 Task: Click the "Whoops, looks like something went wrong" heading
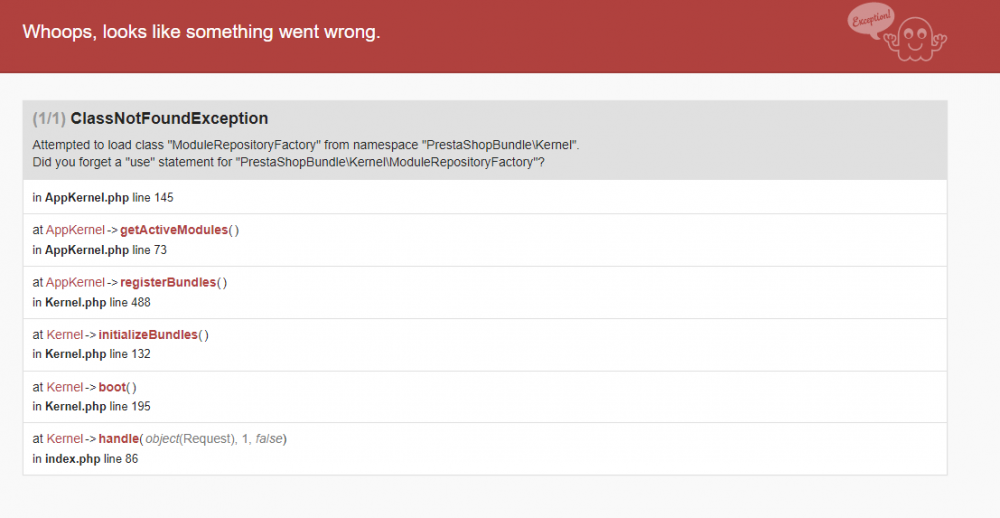[201, 32]
